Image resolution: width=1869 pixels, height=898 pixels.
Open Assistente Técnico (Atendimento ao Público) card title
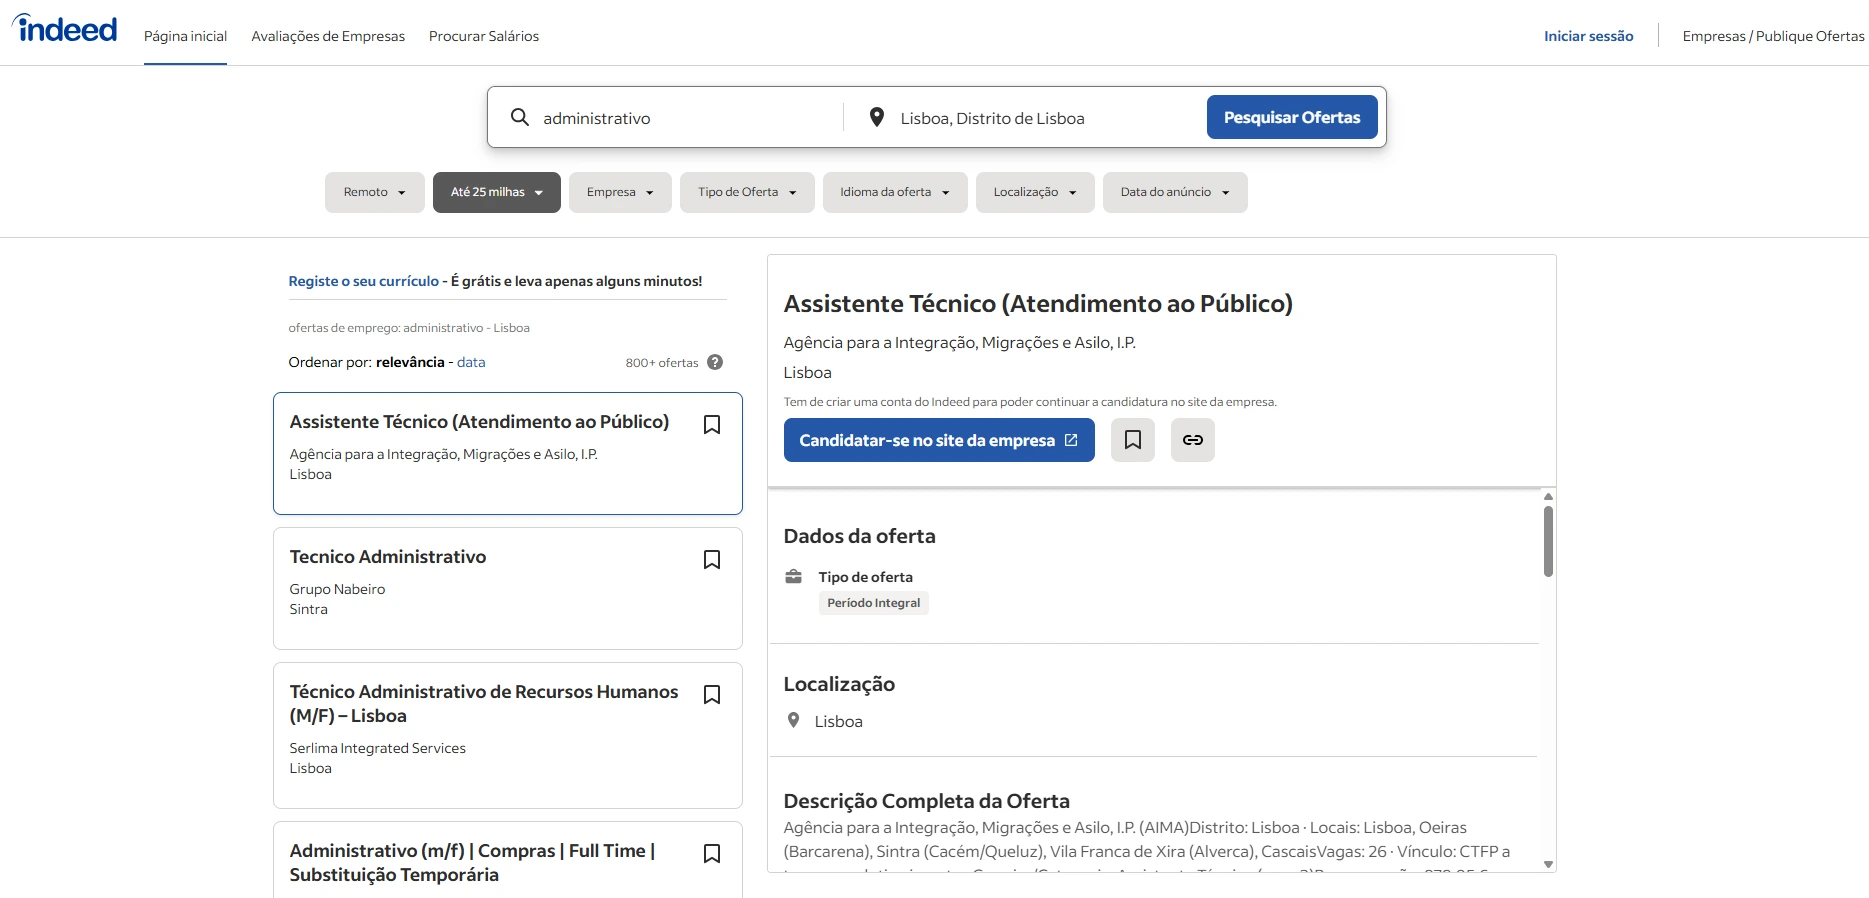[x=479, y=422]
